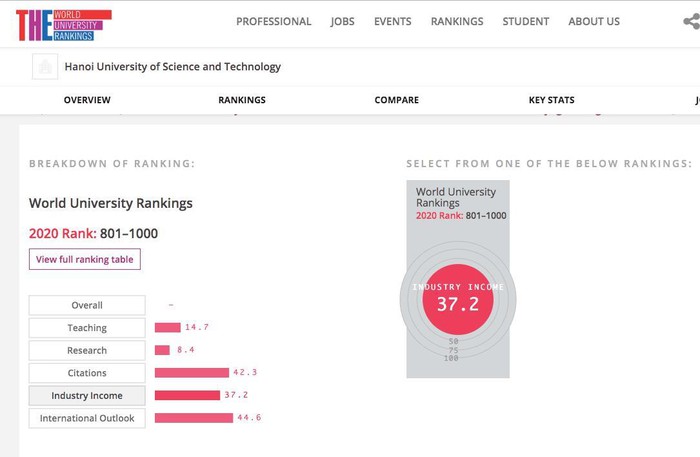This screenshot has height=457, width=700.
Task: Switch to the Overview tab
Action: [87, 100]
